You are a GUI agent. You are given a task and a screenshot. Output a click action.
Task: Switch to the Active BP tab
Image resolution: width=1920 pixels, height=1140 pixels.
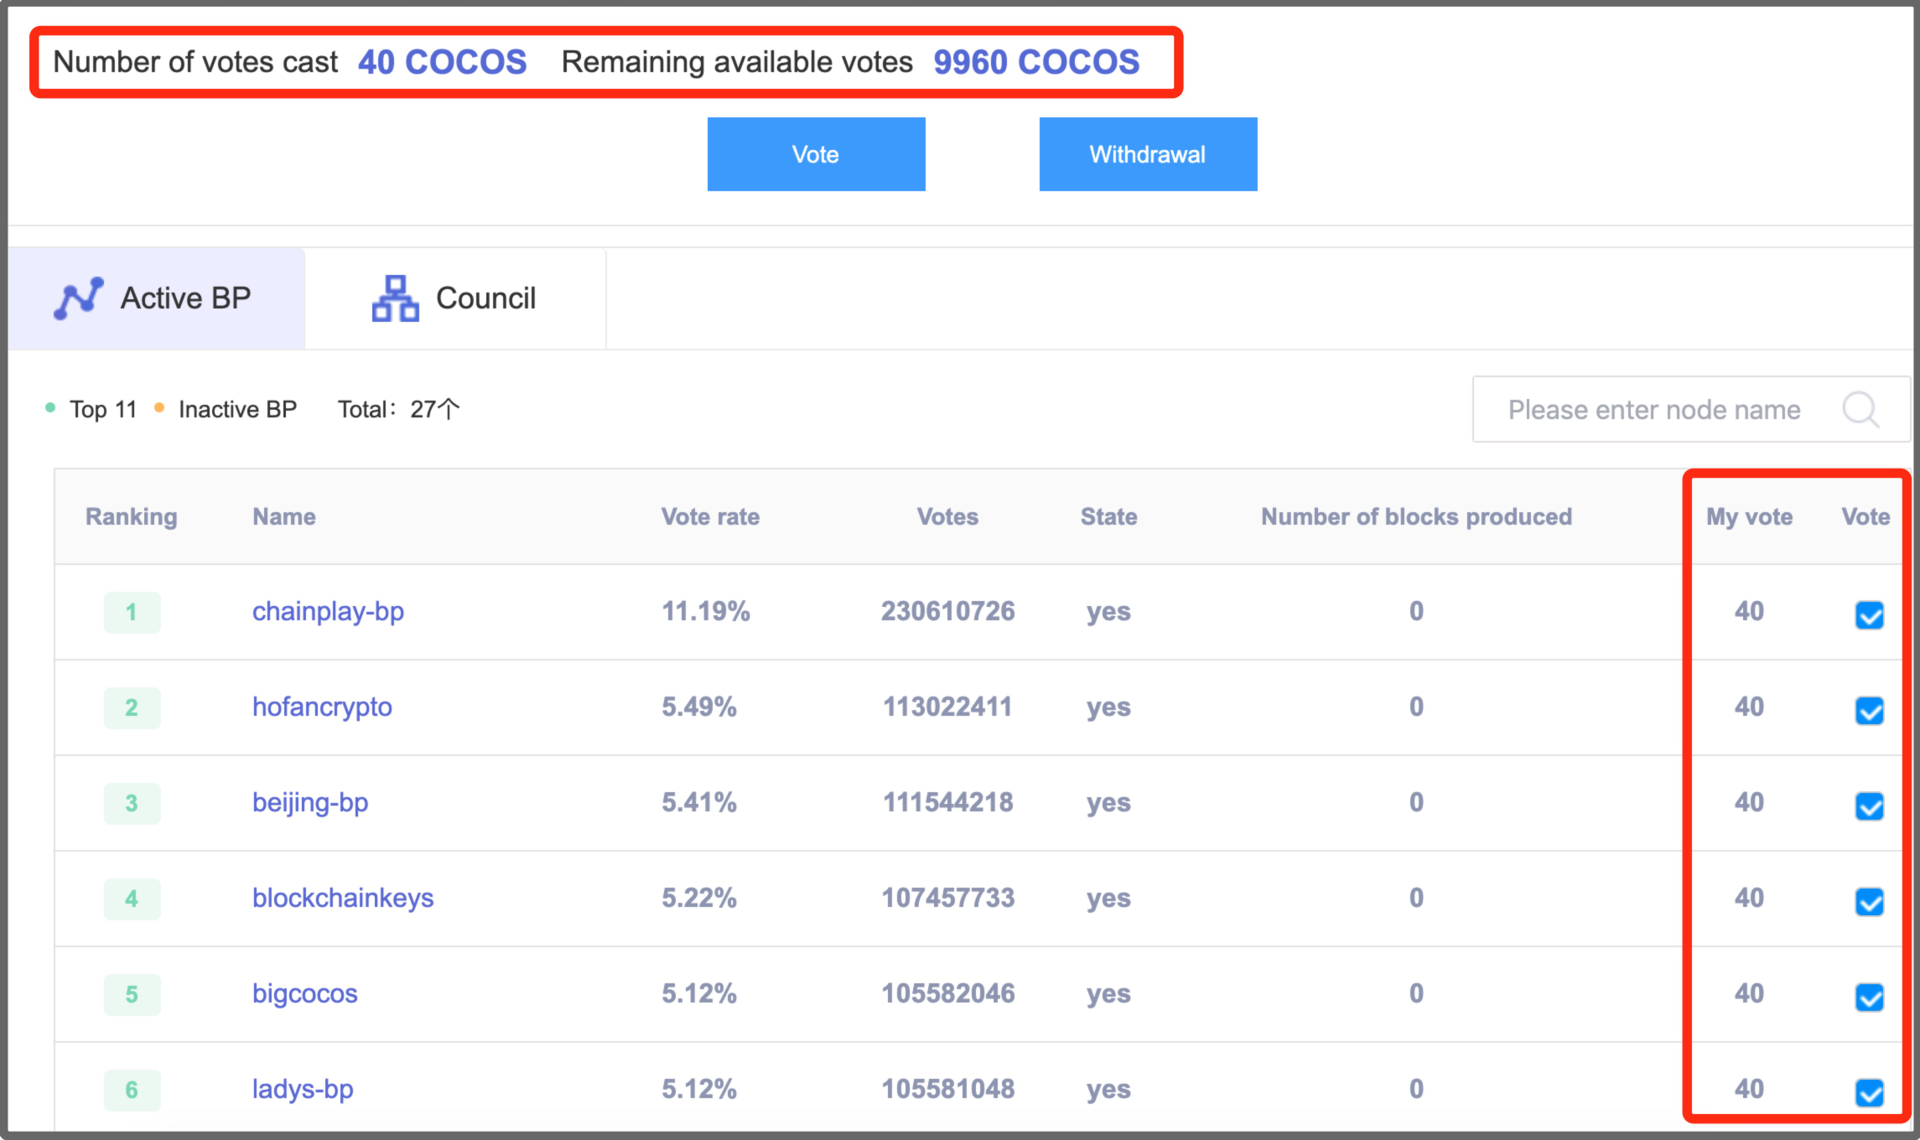(157, 298)
